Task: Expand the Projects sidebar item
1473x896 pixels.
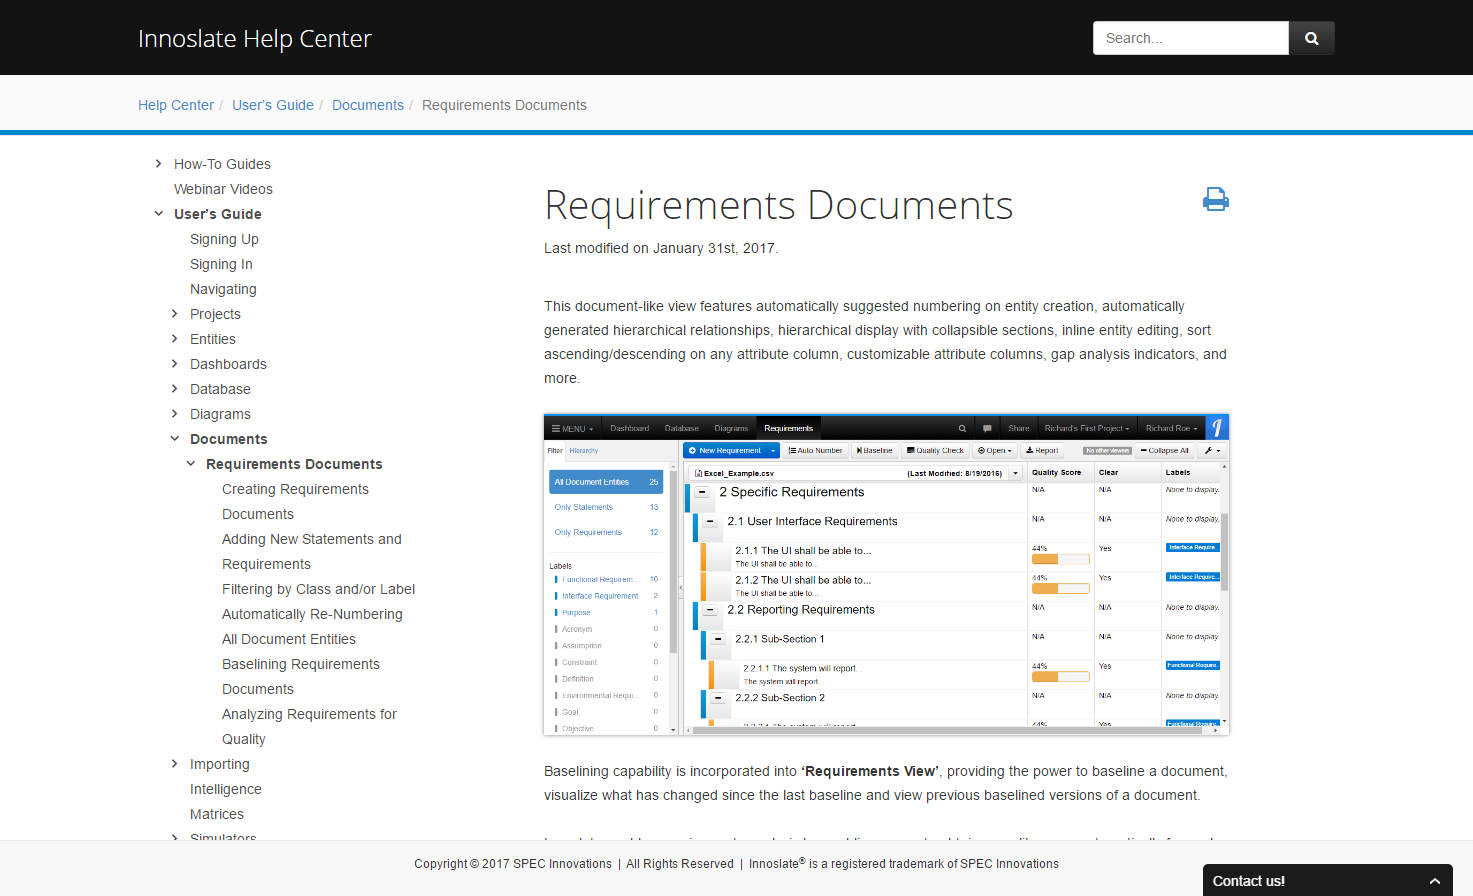Action: 175,314
